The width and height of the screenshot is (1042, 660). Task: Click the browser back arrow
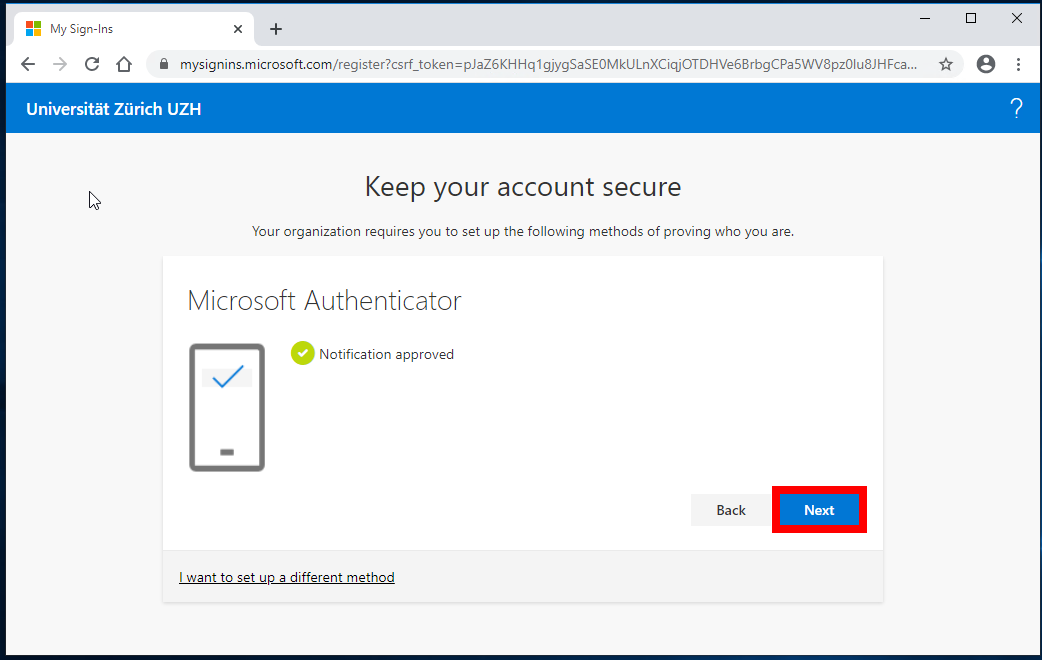coord(28,64)
